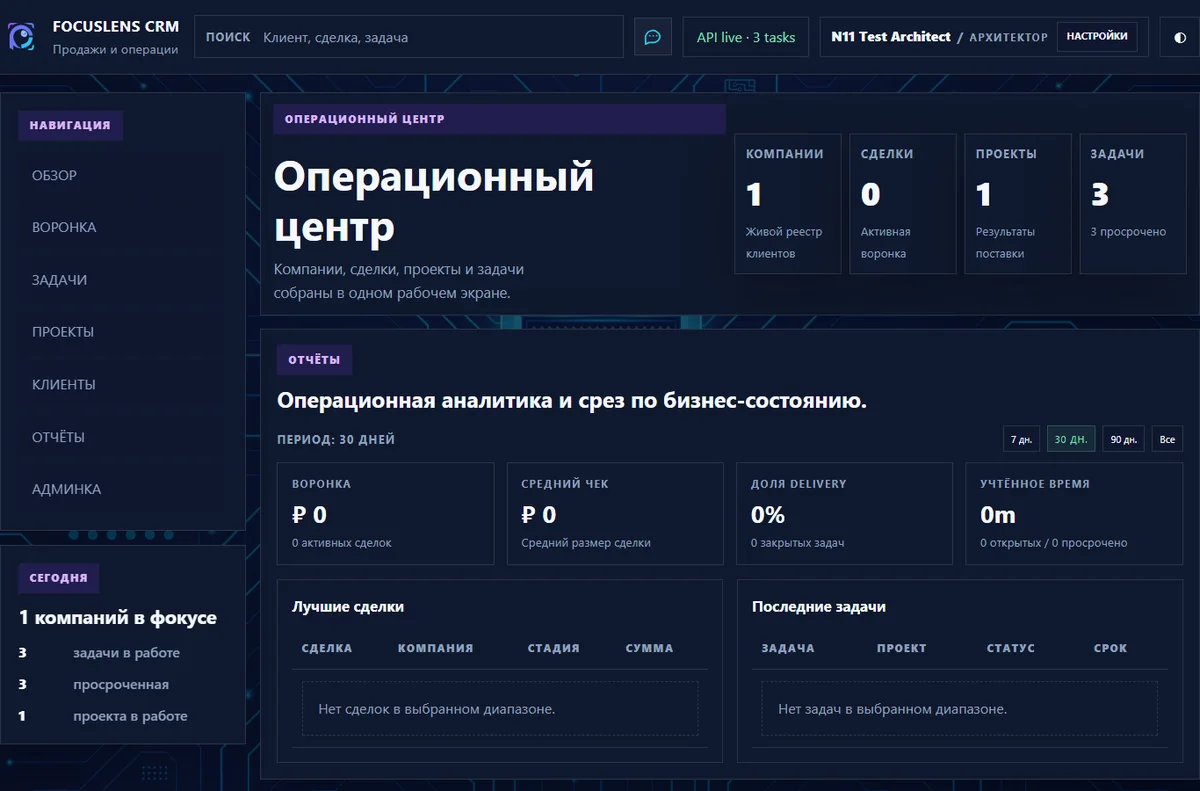1200x791 pixels.
Task: Click the СРЕДНИЙ ЧЕК metric card
Action: click(615, 514)
